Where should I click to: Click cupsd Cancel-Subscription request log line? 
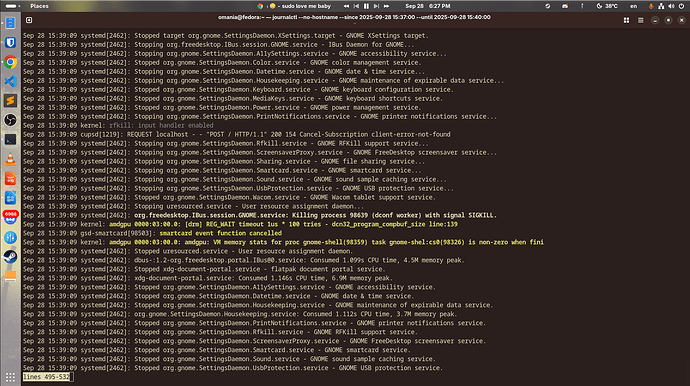pyautogui.click(x=237, y=134)
